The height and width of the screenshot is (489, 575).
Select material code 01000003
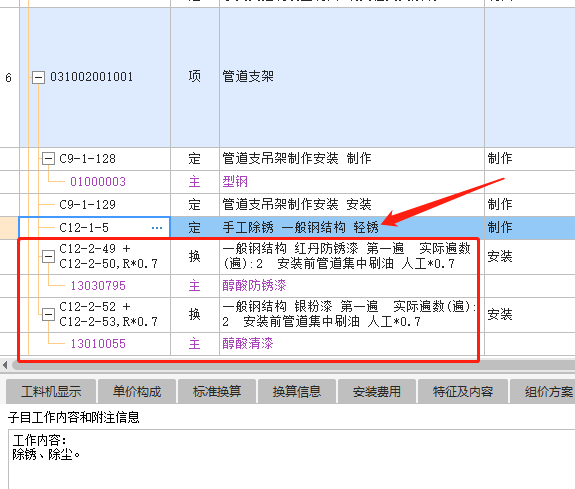point(98,182)
